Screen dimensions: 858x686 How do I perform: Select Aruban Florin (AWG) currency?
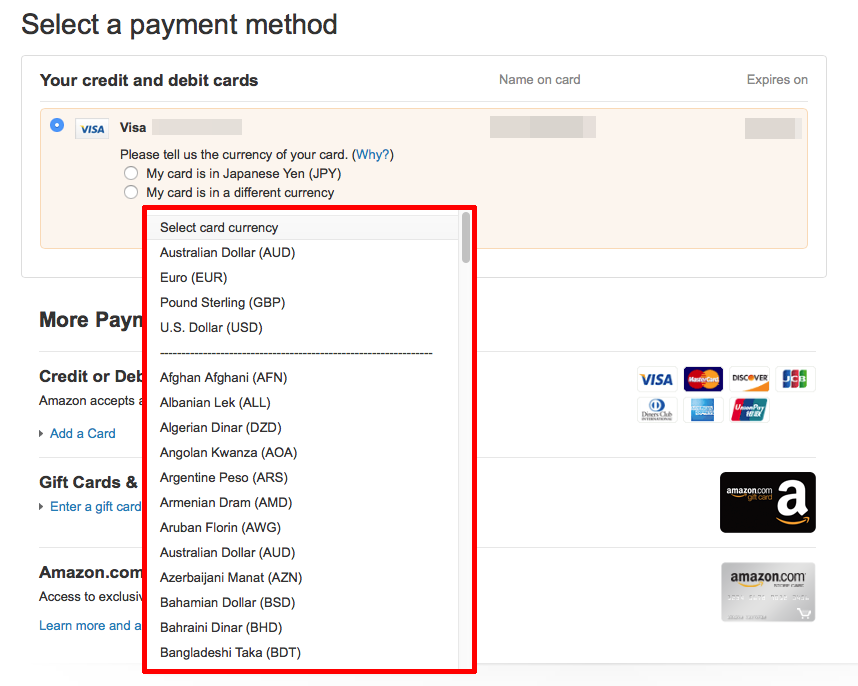[x=303, y=528]
